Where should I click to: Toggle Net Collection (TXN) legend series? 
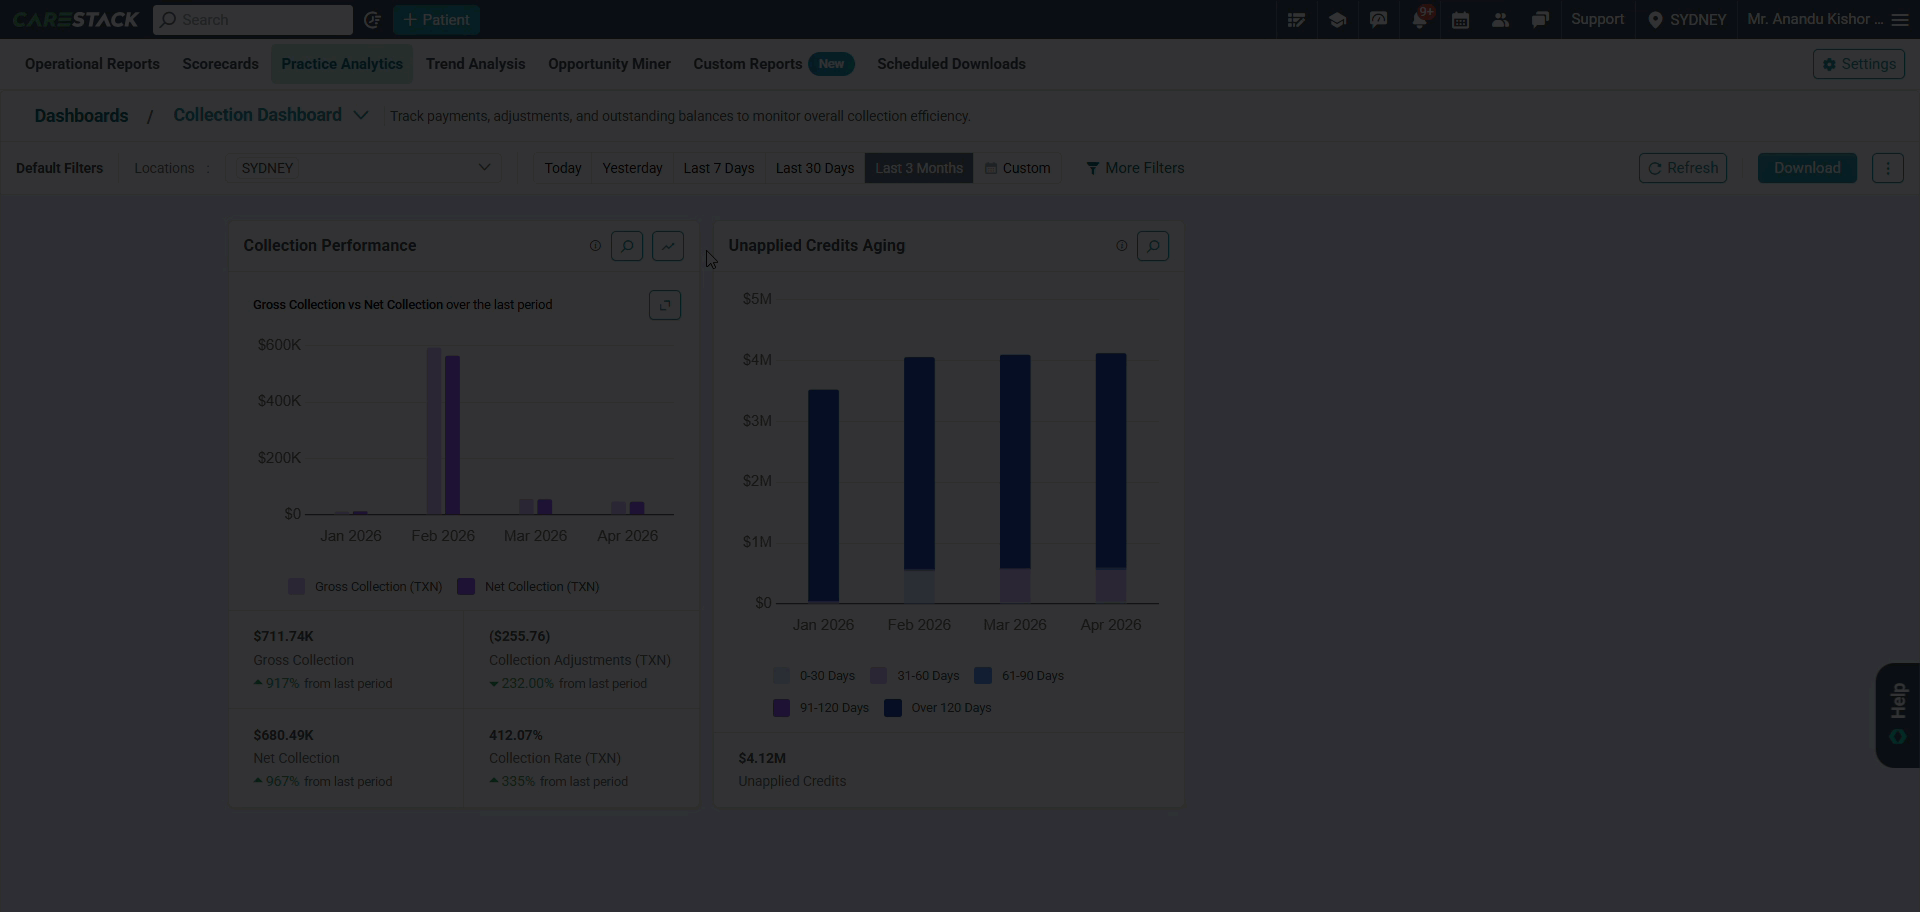[528, 587]
